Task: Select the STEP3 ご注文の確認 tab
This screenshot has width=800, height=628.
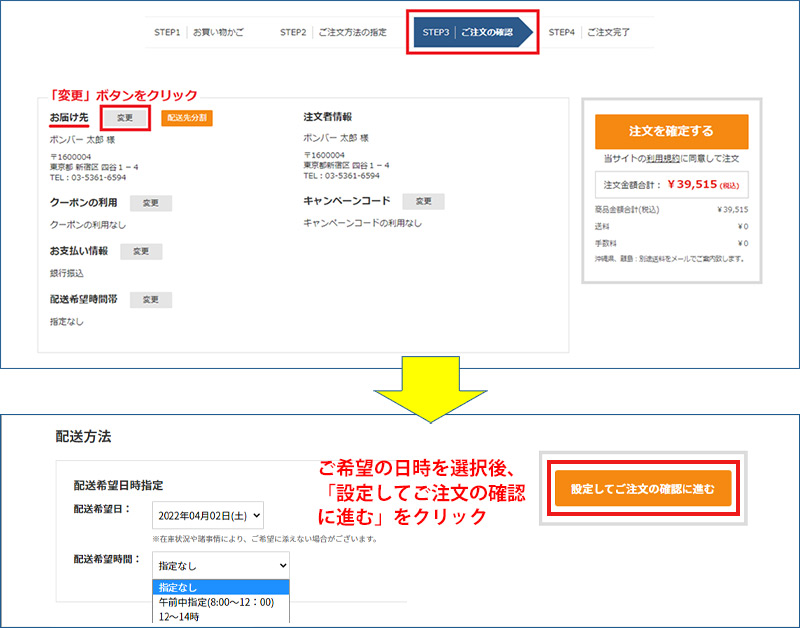Action: coord(471,30)
